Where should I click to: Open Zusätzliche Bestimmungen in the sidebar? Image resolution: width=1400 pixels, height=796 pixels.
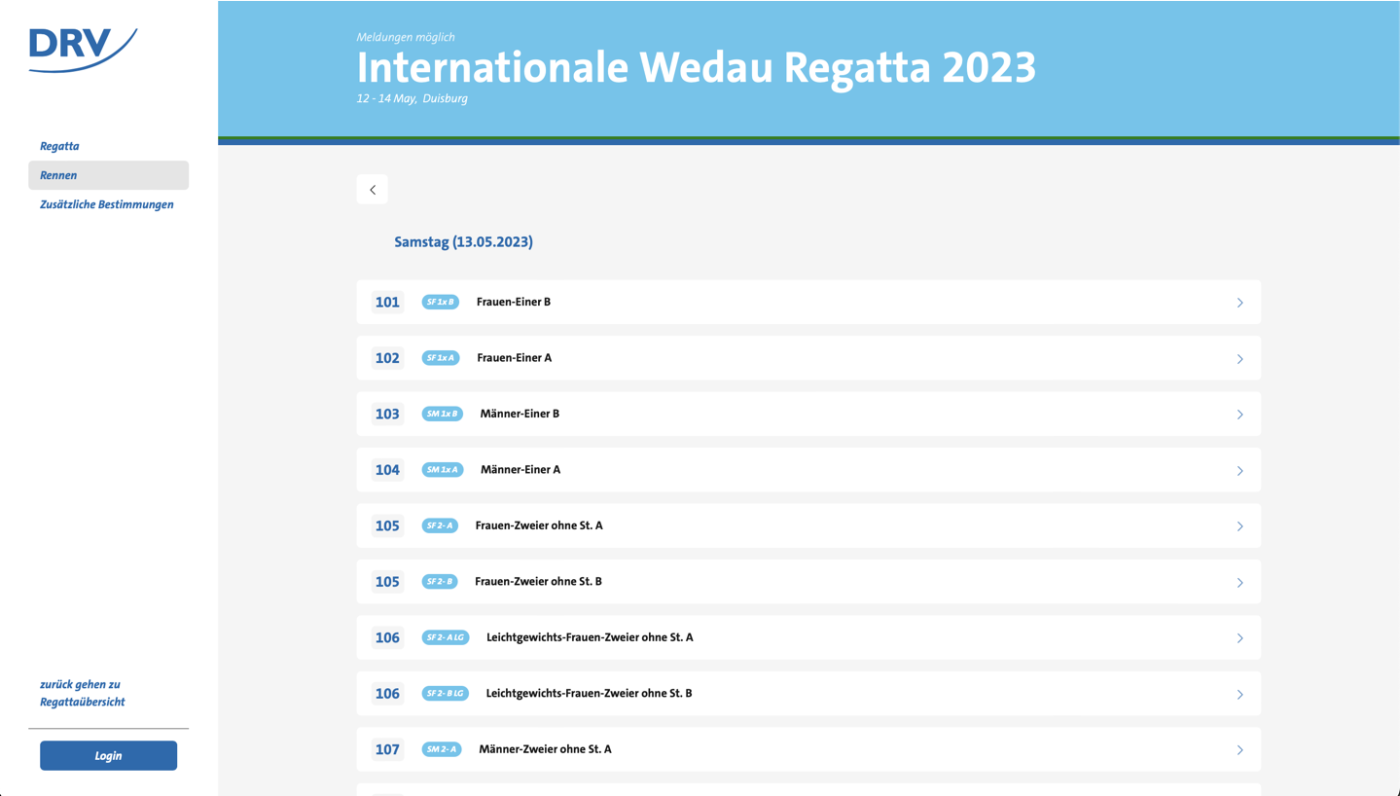[x=107, y=205]
